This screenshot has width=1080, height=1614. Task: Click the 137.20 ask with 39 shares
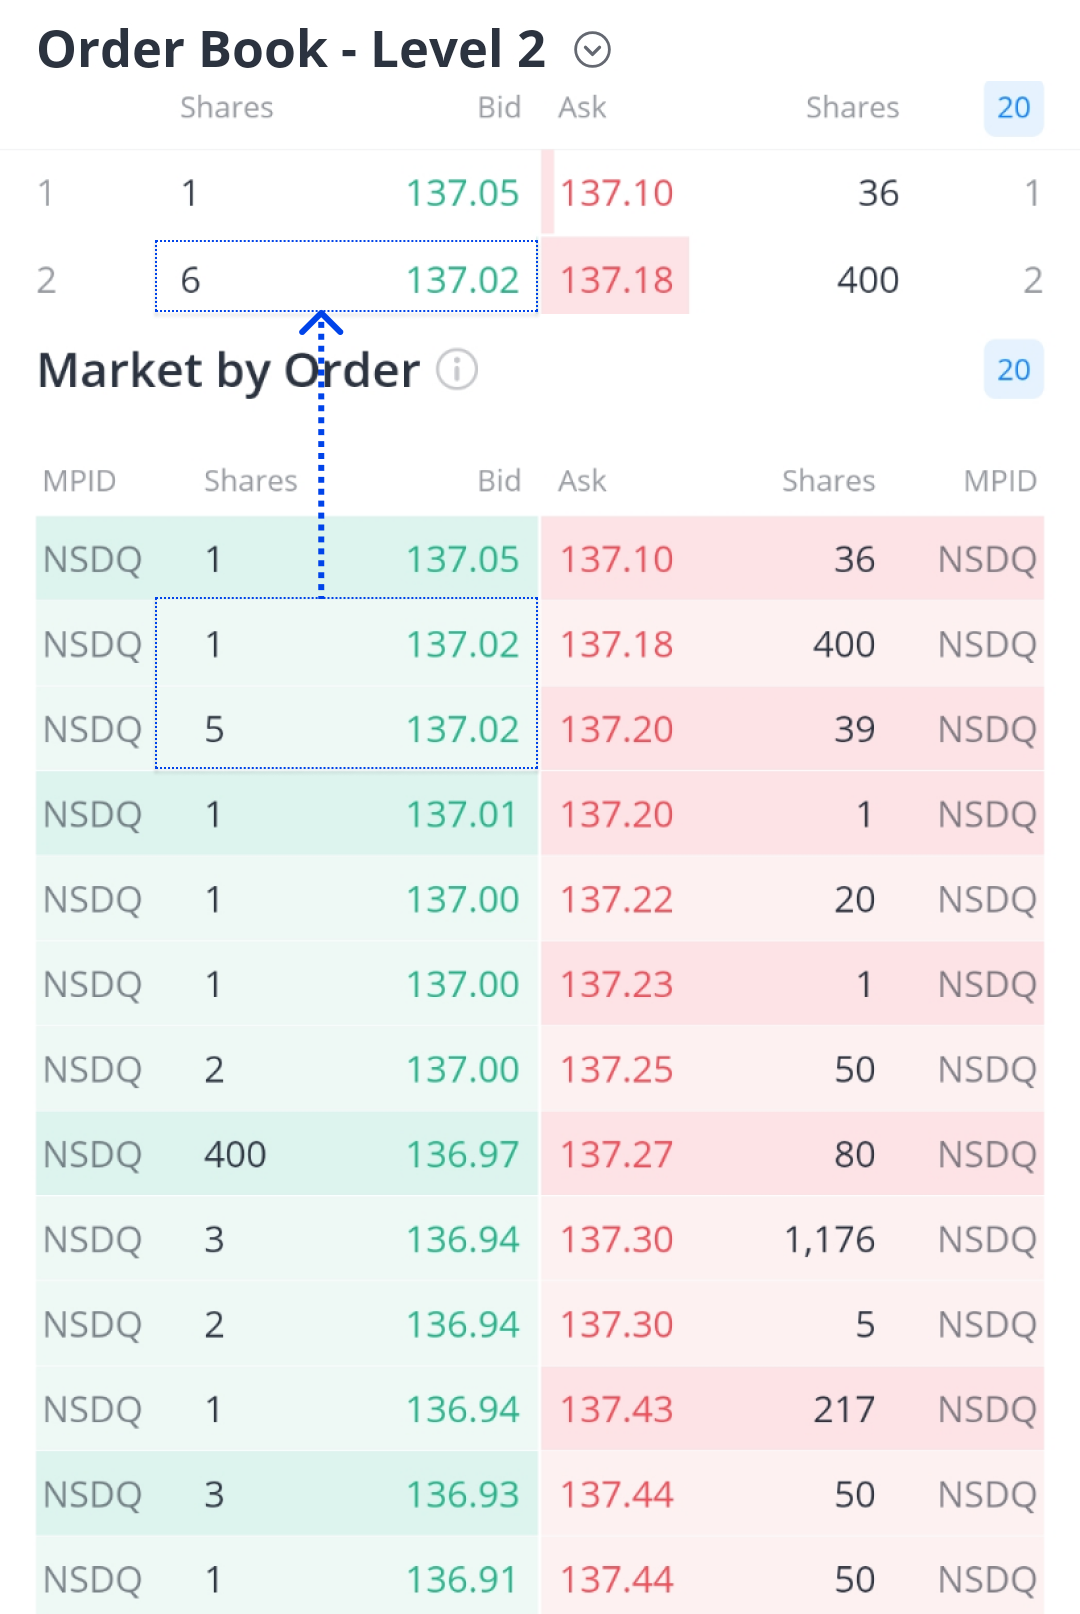[x=792, y=729]
